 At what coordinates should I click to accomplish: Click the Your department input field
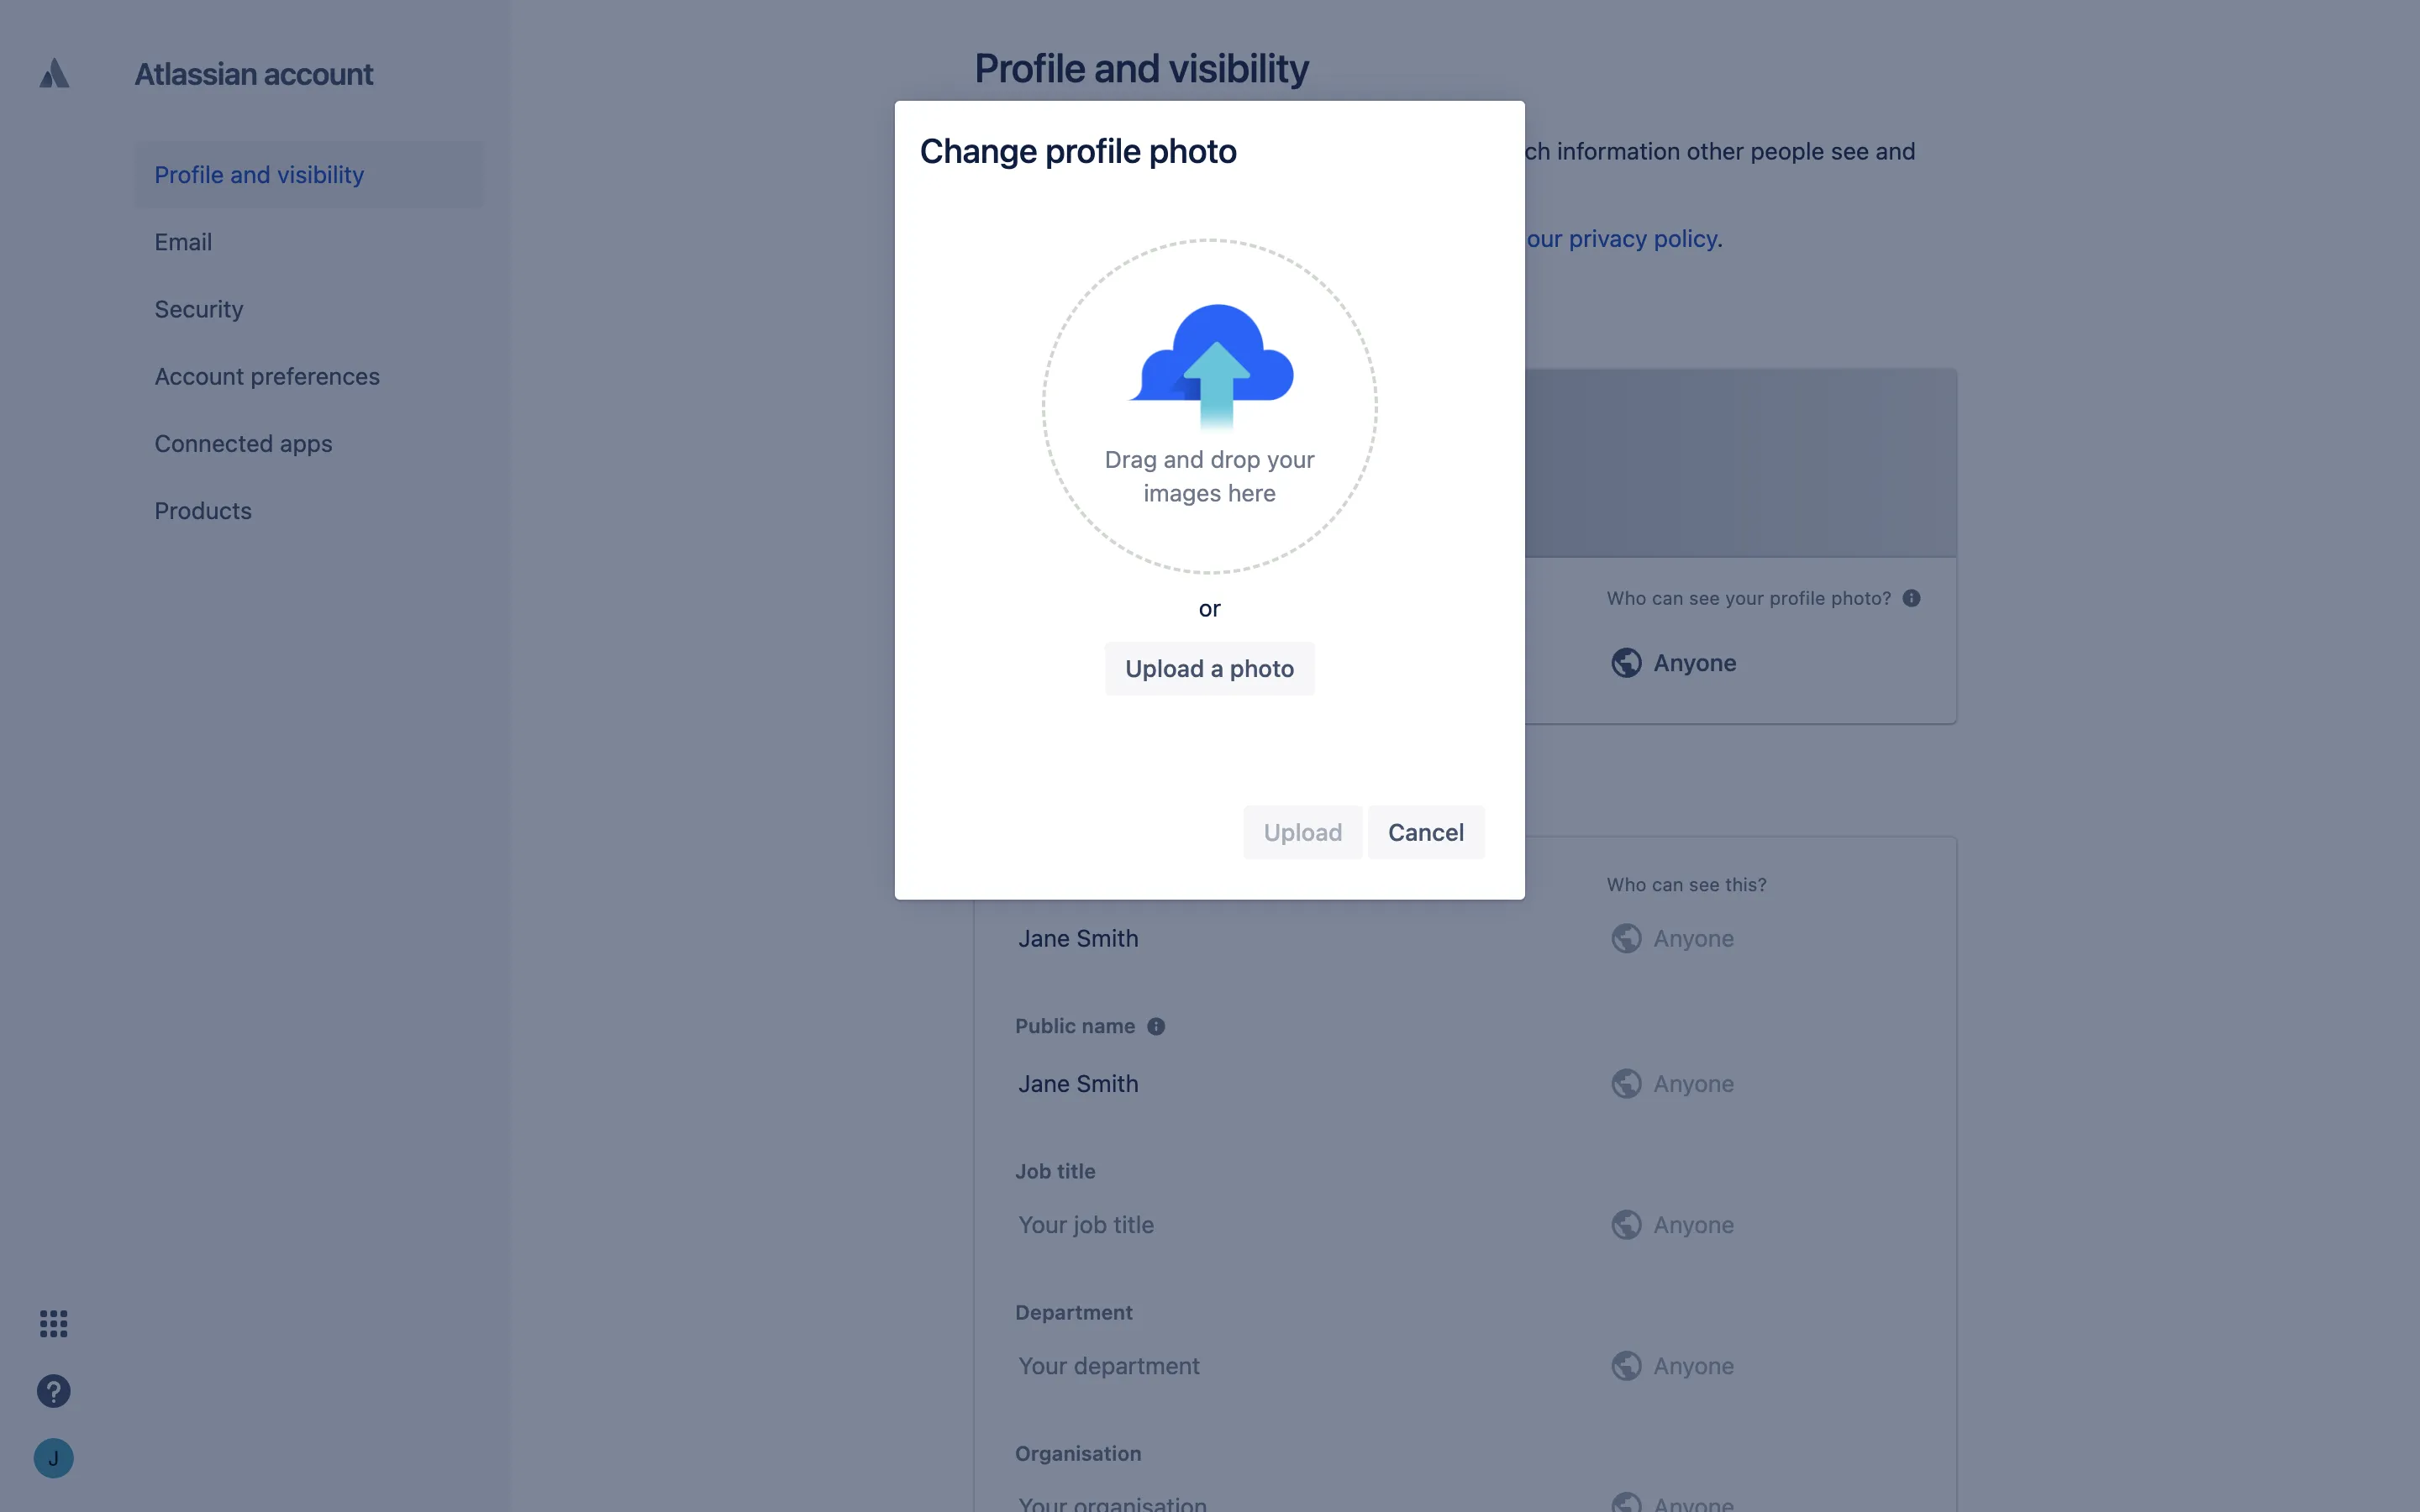(x=1109, y=1366)
